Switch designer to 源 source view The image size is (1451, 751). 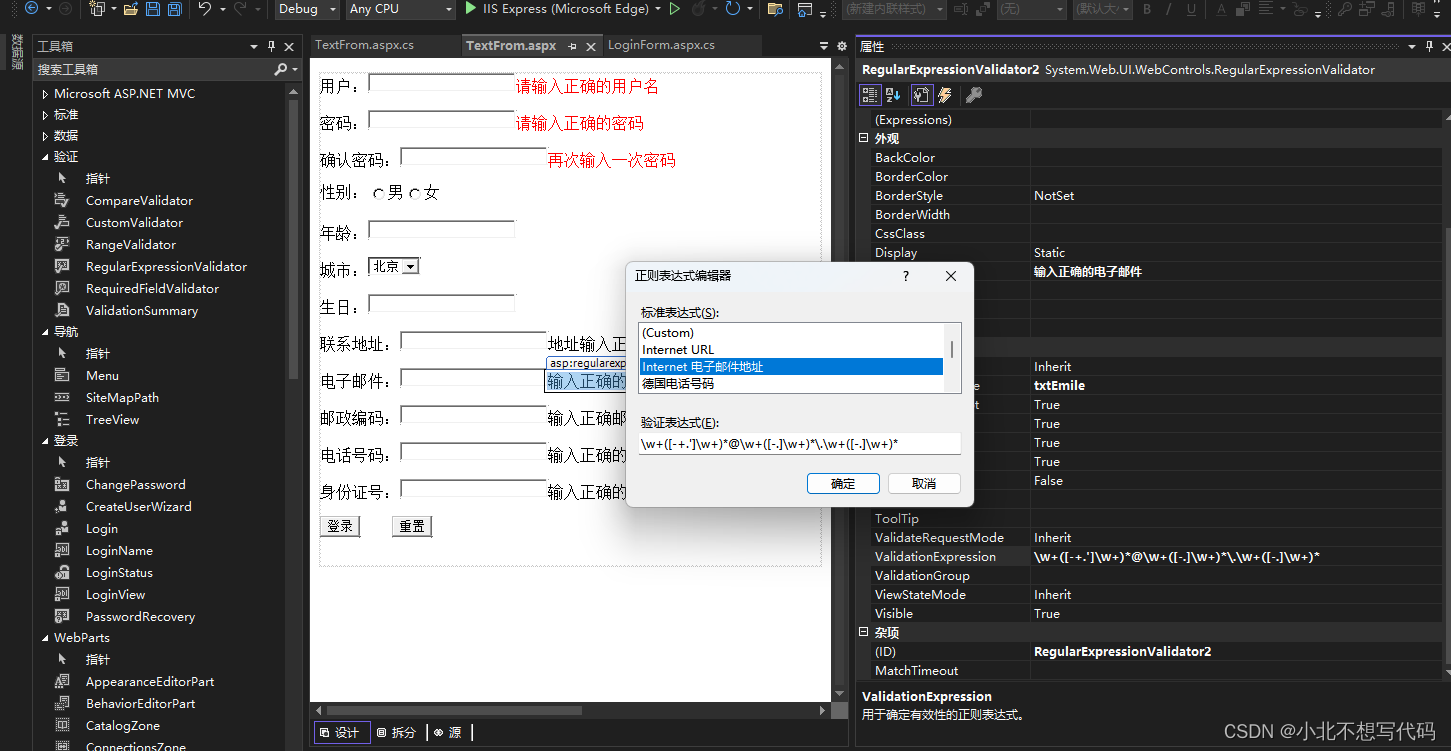pyautogui.click(x=450, y=732)
